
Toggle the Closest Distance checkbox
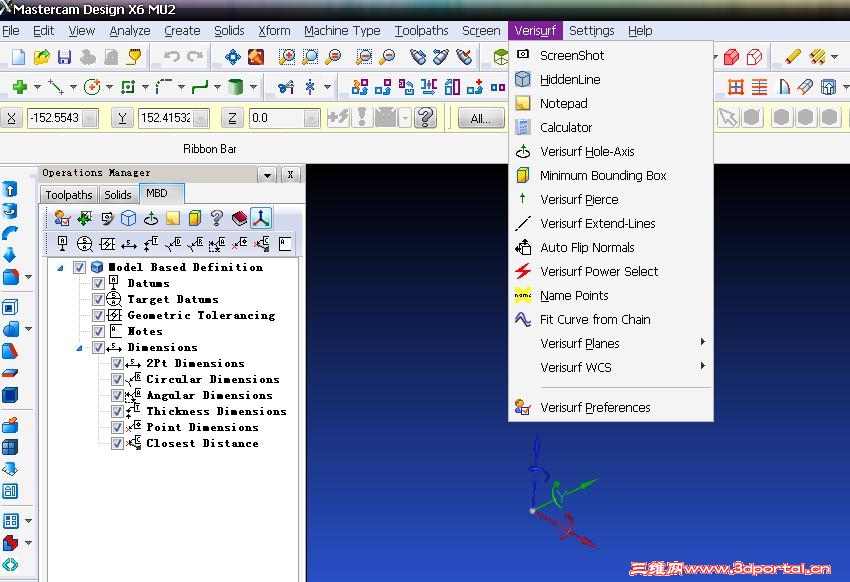pos(117,443)
